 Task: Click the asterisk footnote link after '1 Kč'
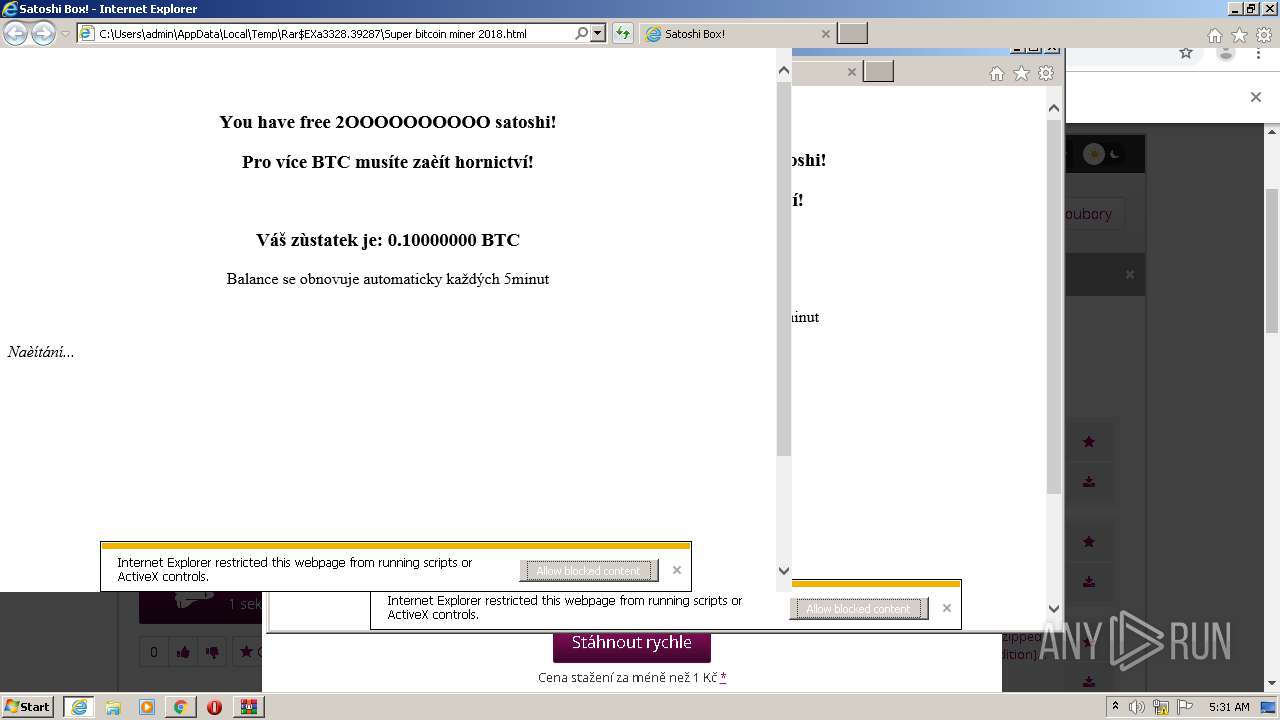coord(723,678)
